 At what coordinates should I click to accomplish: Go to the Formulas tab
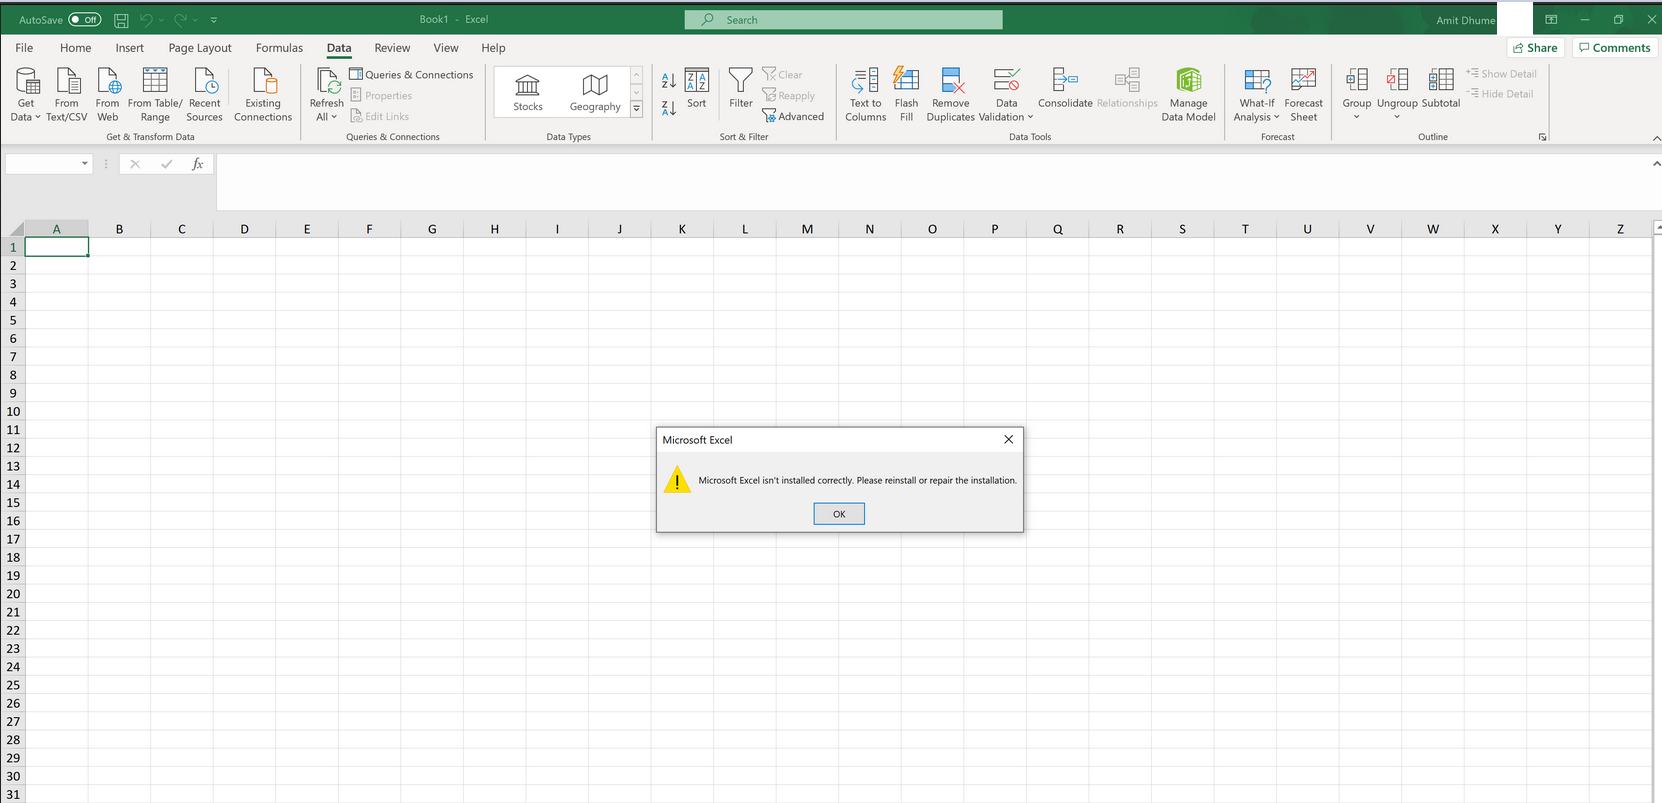point(279,48)
